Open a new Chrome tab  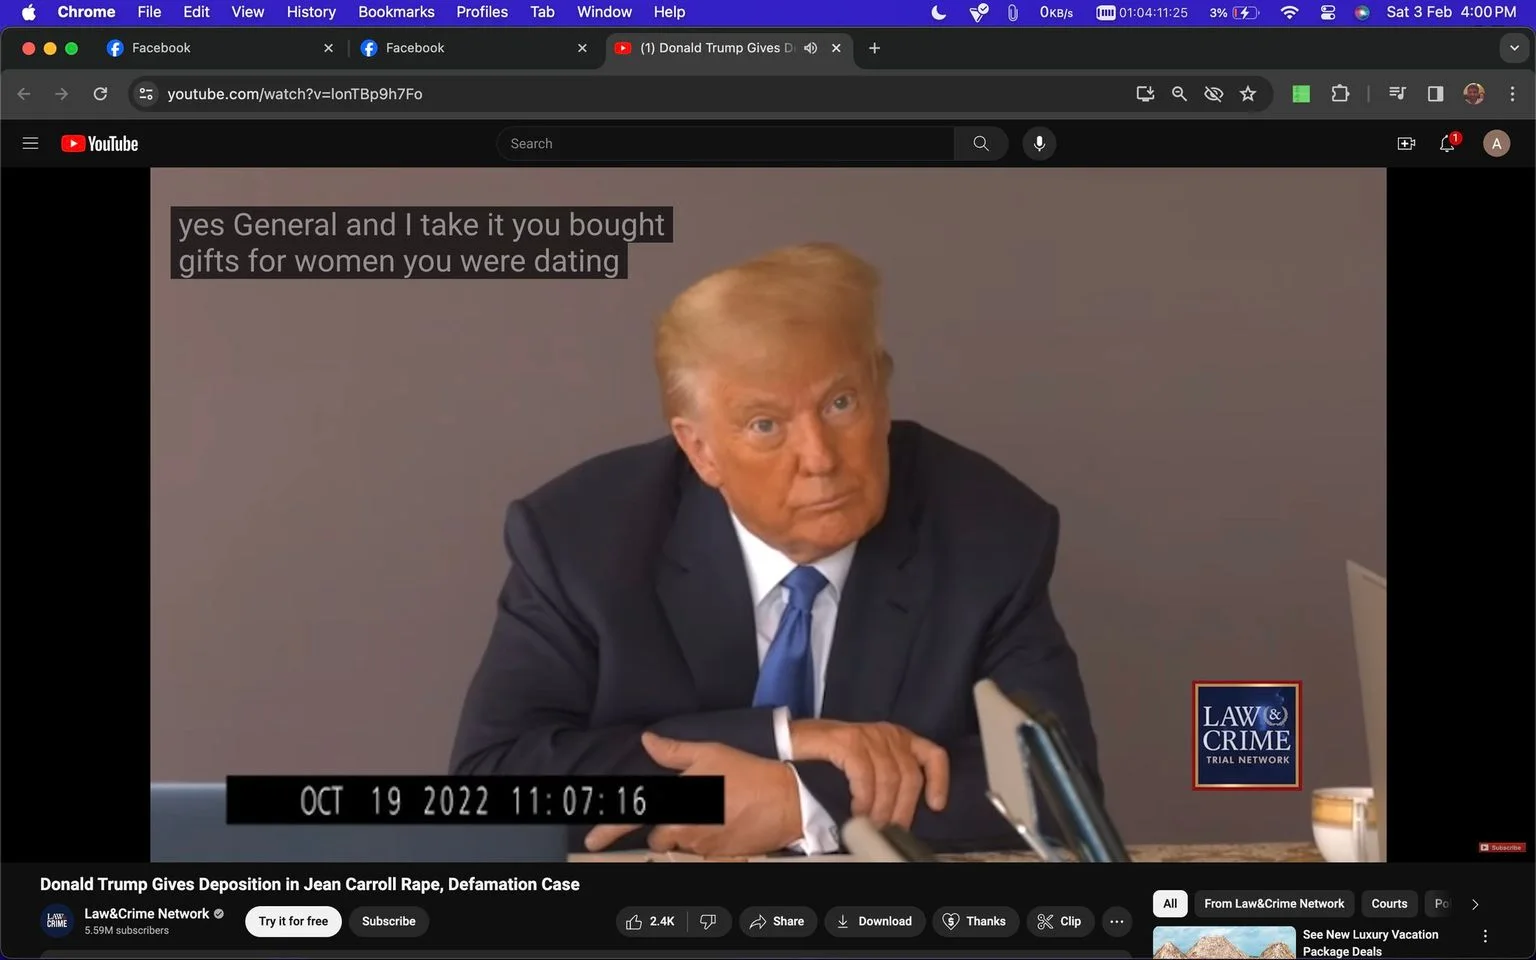click(874, 48)
